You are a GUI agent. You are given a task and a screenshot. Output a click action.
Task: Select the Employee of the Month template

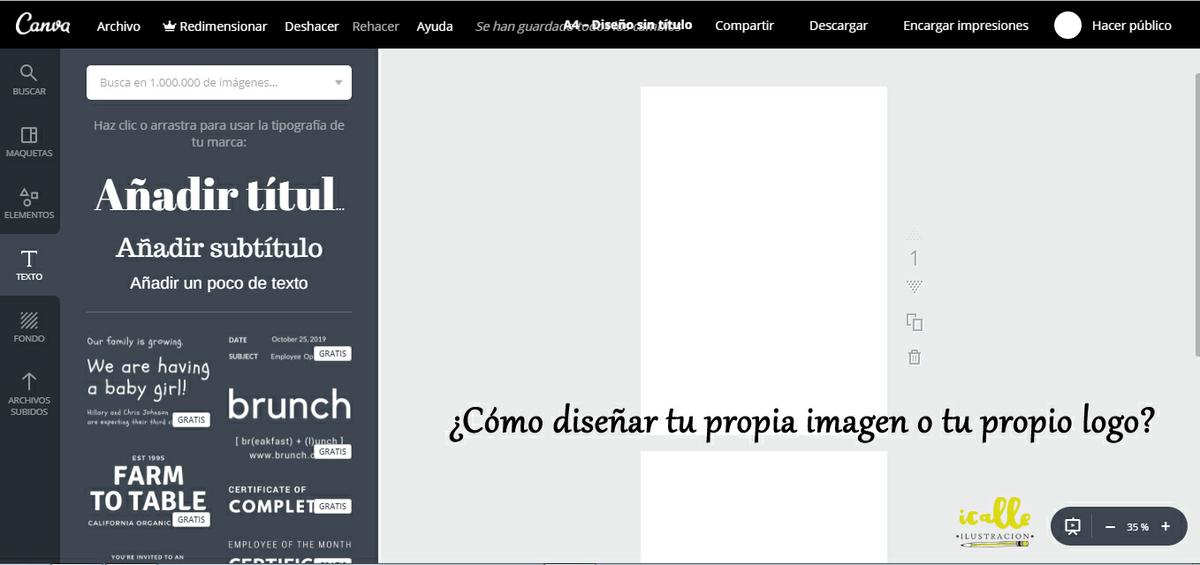(289, 552)
